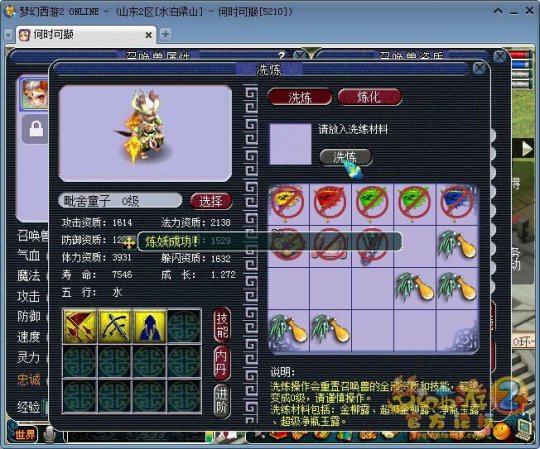This screenshot has width=540, height=449.
Task: Select the crossed swords skill icon
Action: coord(115,325)
